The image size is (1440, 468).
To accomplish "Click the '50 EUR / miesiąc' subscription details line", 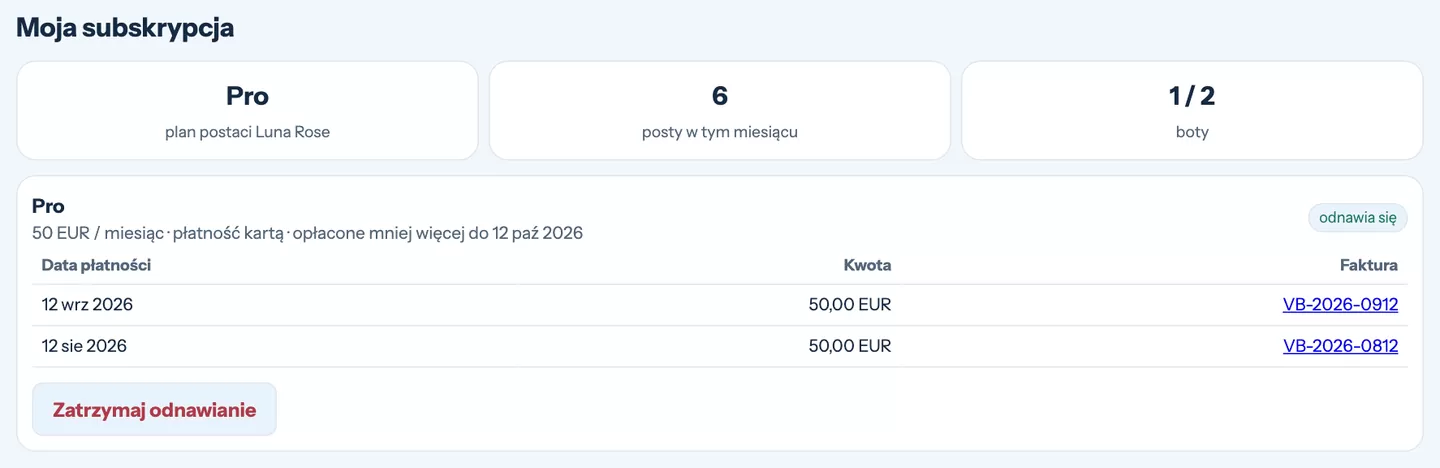I will pyautogui.click(x=307, y=233).
